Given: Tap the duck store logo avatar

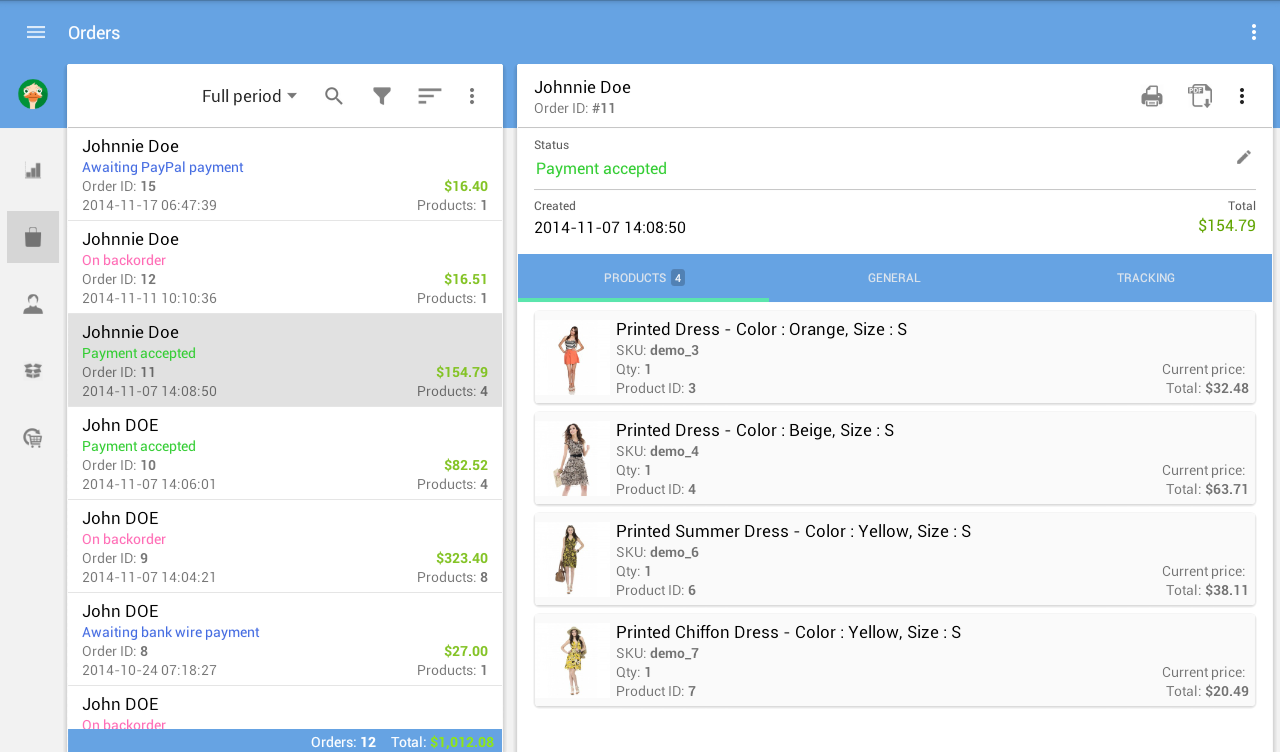Looking at the screenshot, I should point(33,95).
